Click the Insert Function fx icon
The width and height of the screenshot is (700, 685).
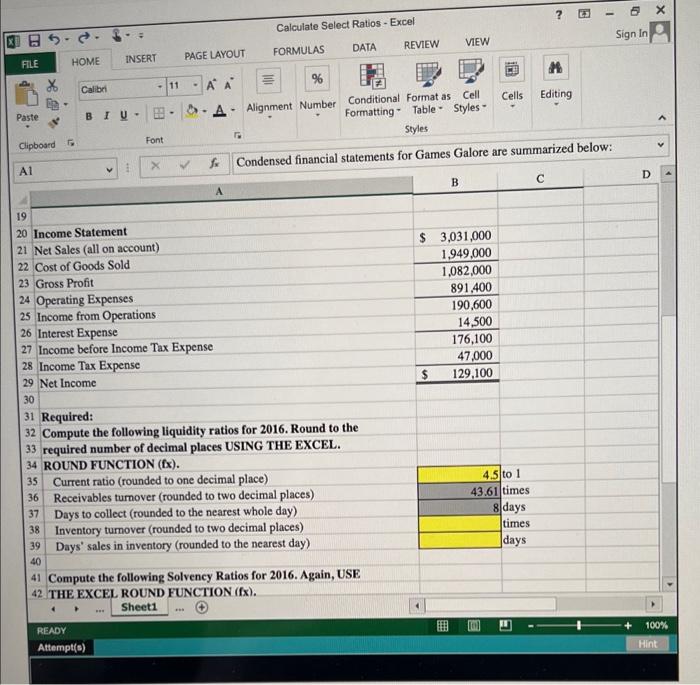click(x=215, y=164)
